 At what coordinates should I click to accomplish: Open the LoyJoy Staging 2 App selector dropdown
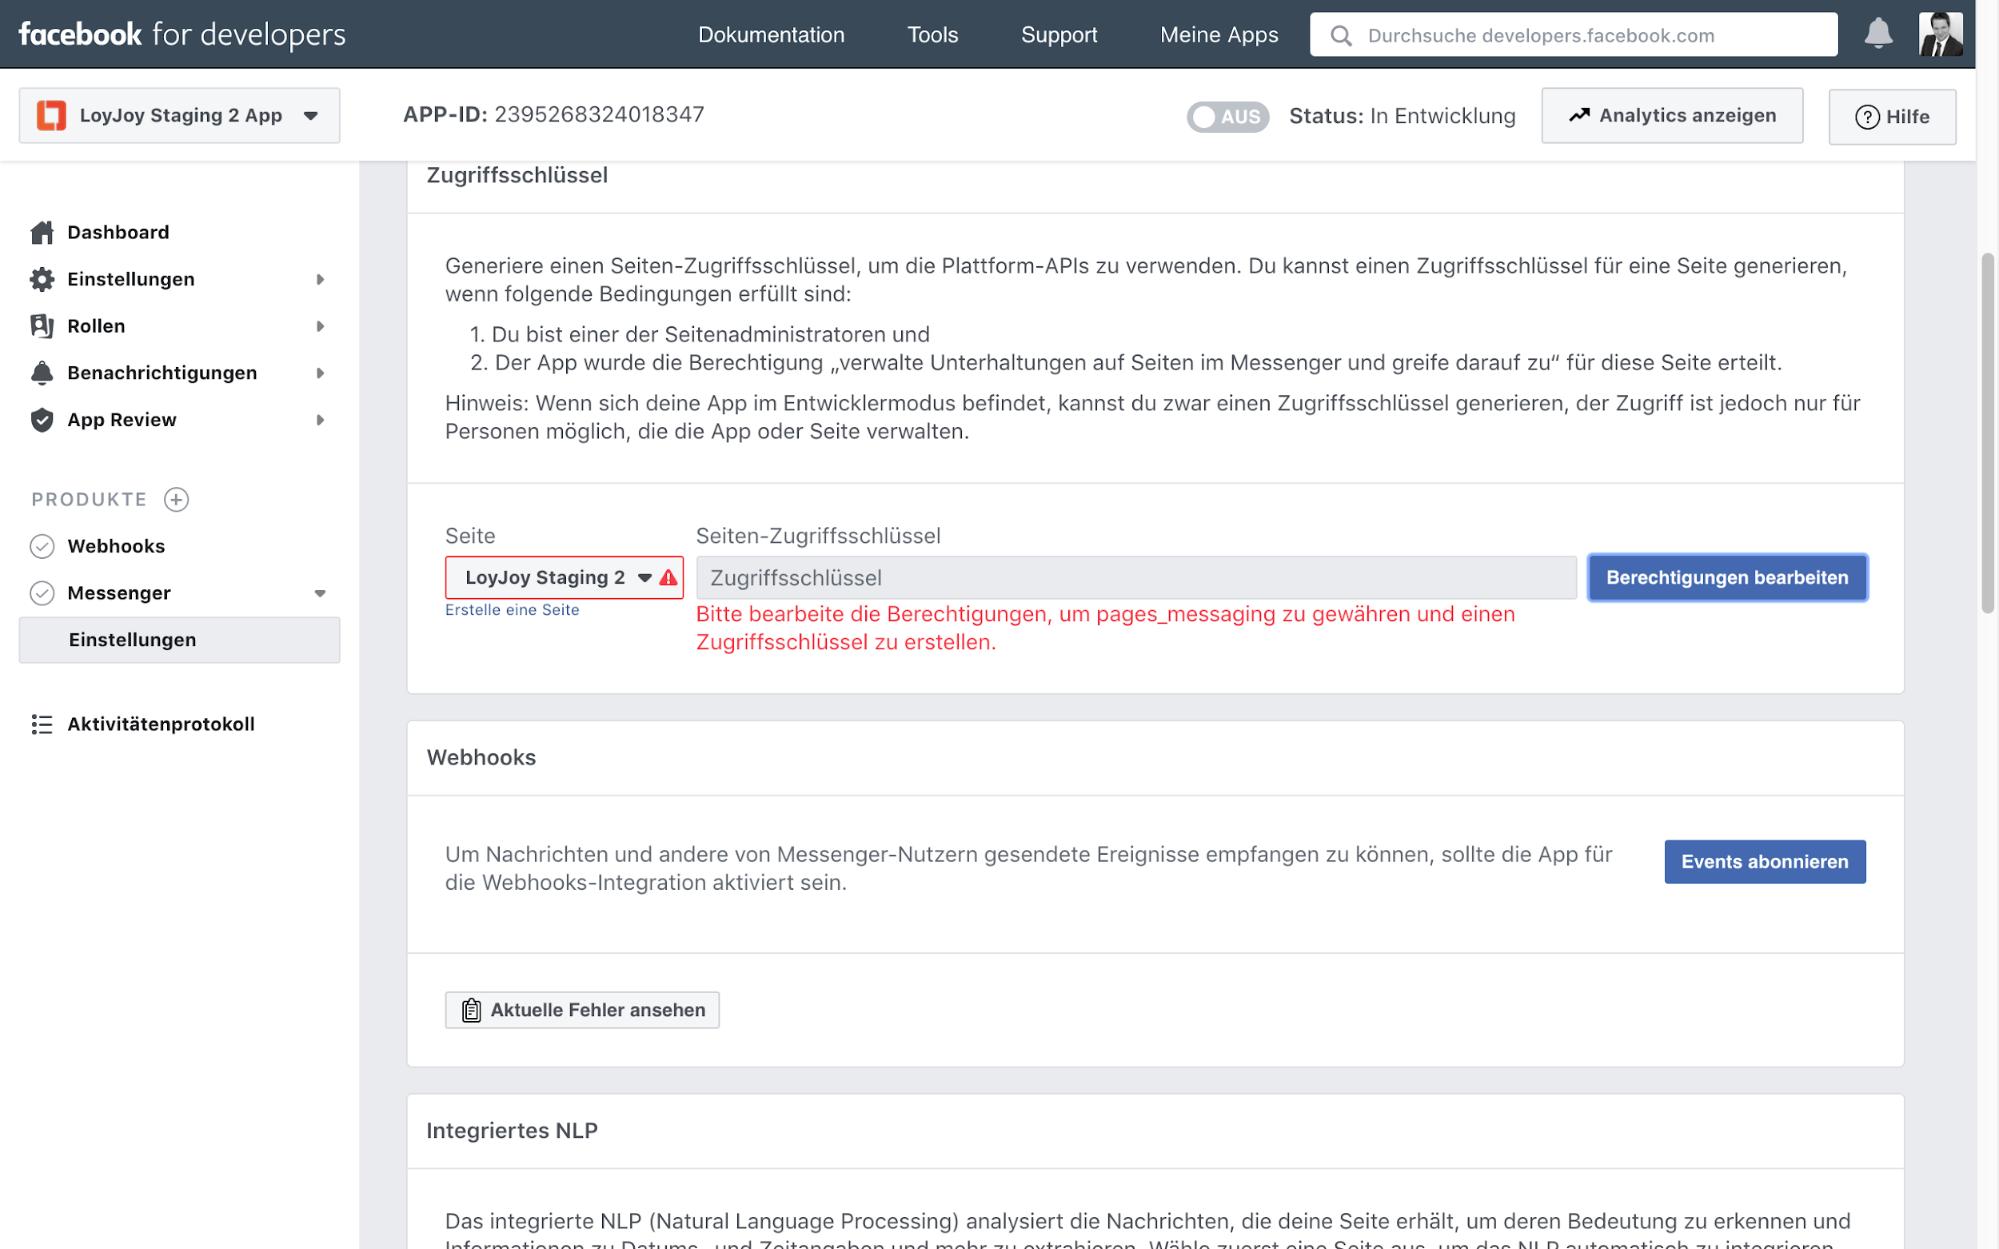click(x=179, y=116)
